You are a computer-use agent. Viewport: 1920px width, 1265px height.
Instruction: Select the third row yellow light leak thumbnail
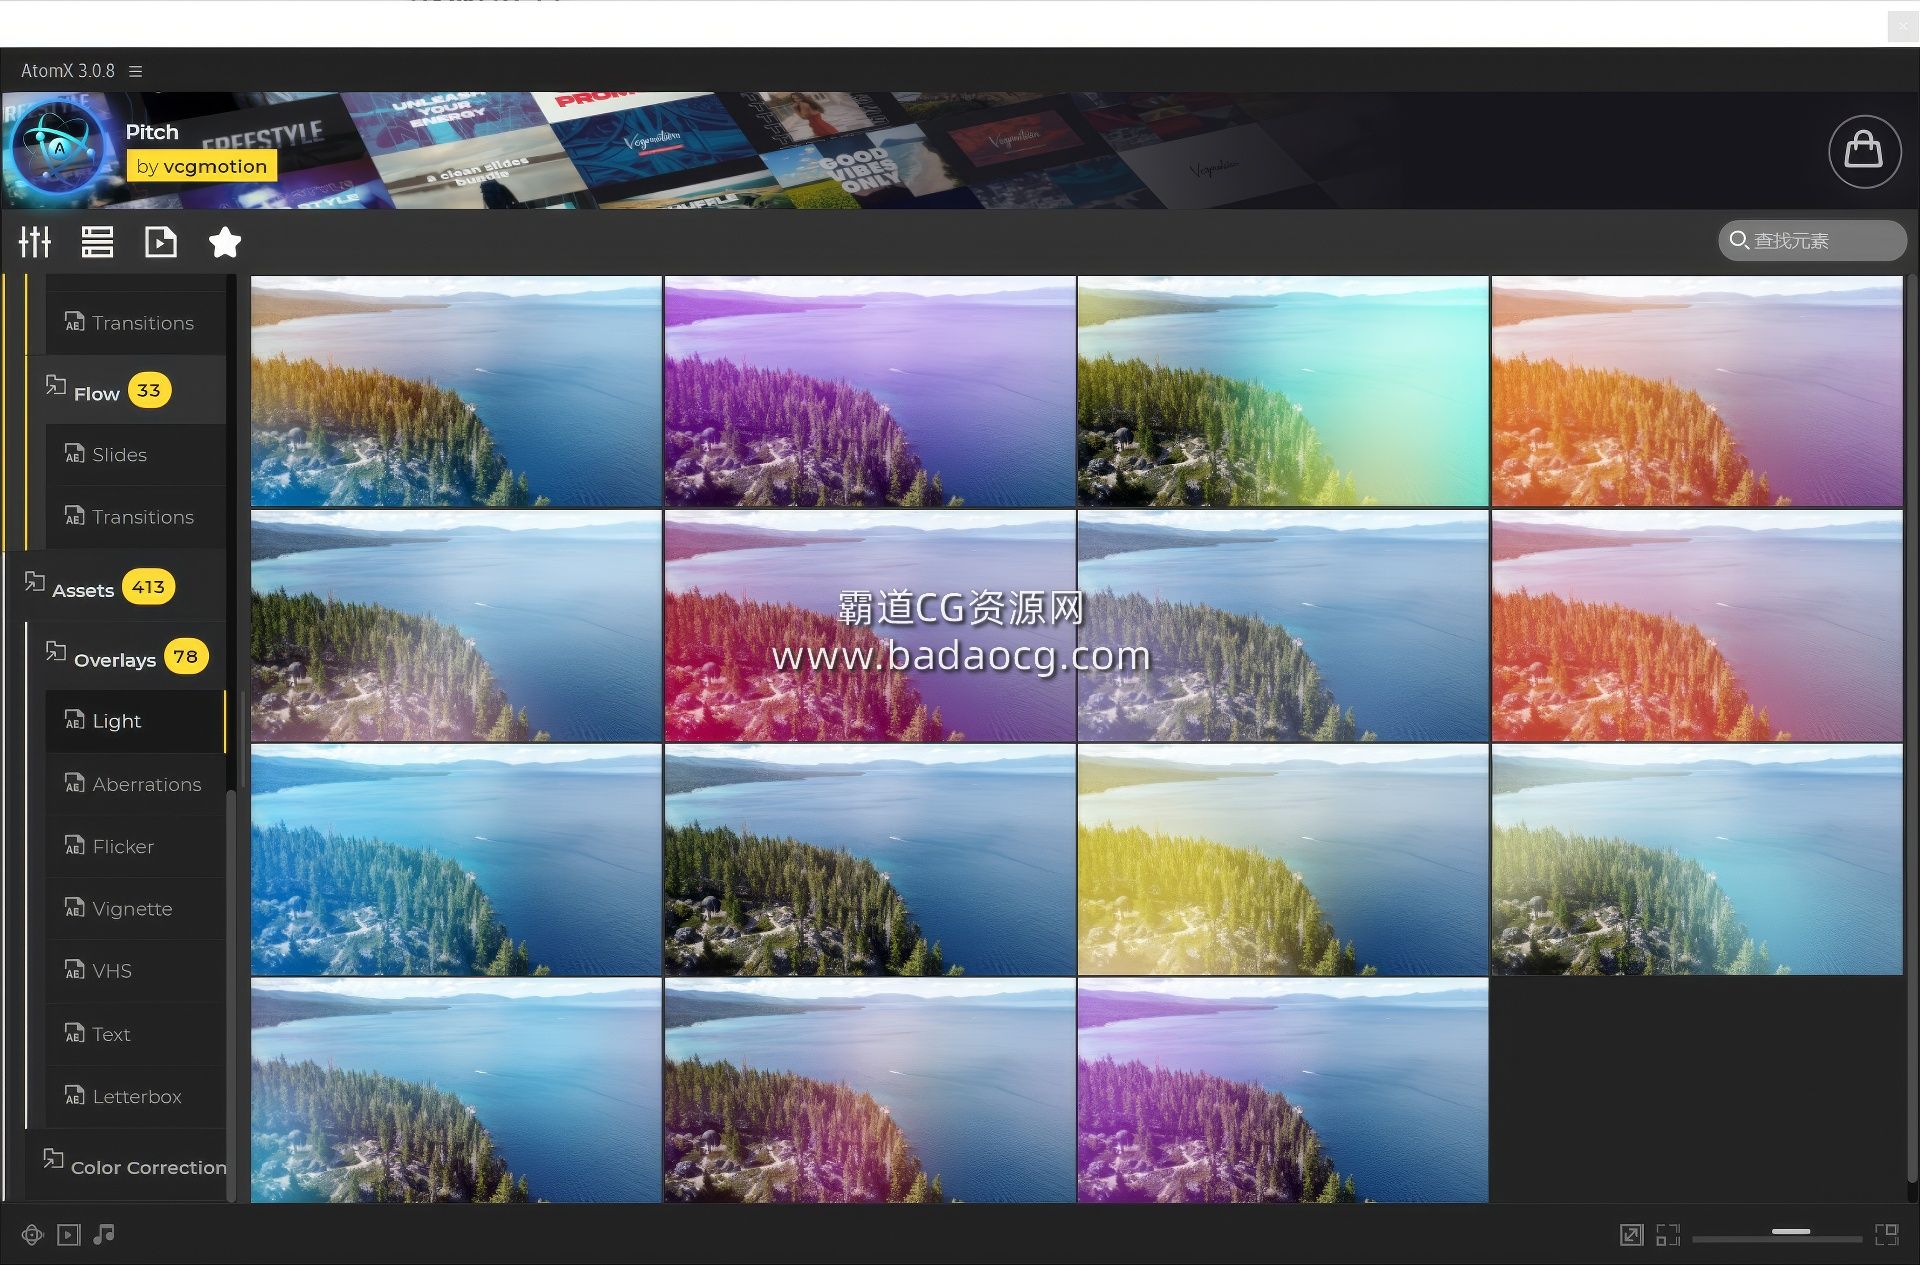1283,860
